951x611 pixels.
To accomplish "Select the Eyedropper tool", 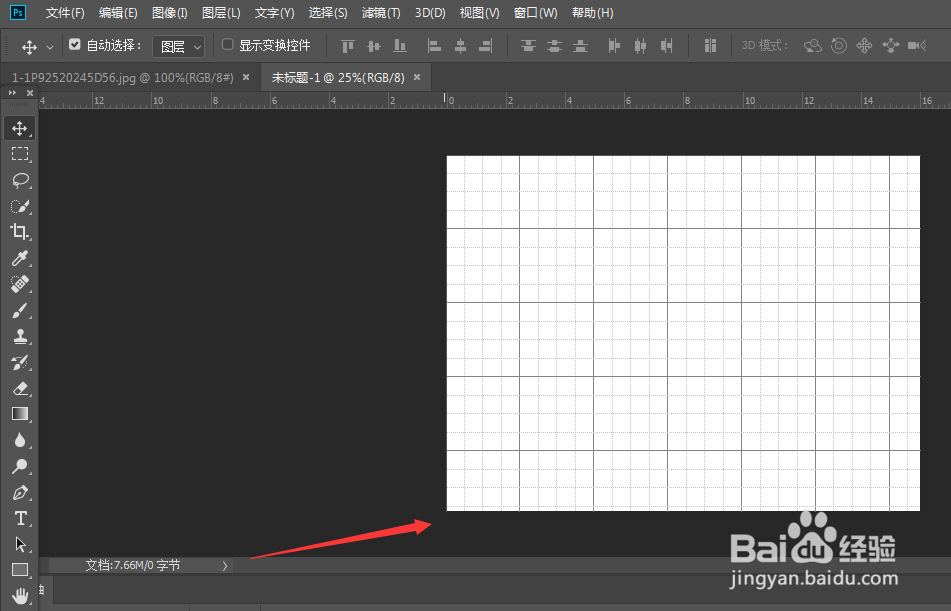I will [19, 258].
